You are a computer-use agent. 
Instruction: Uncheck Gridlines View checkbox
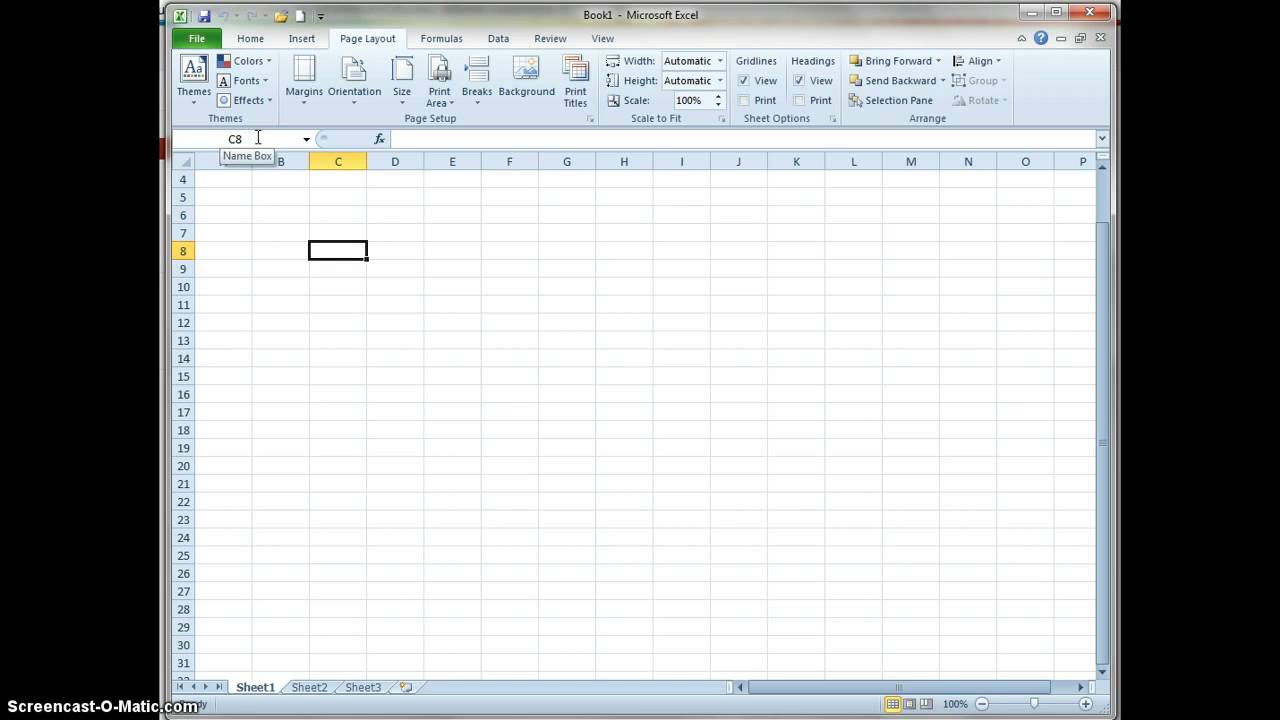click(x=744, y=81)
